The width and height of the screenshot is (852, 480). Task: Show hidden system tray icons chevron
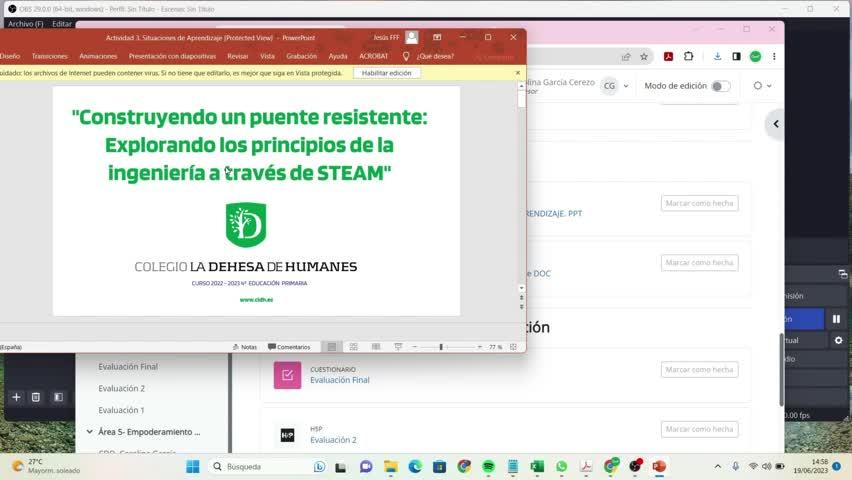(x=718, y=466)
